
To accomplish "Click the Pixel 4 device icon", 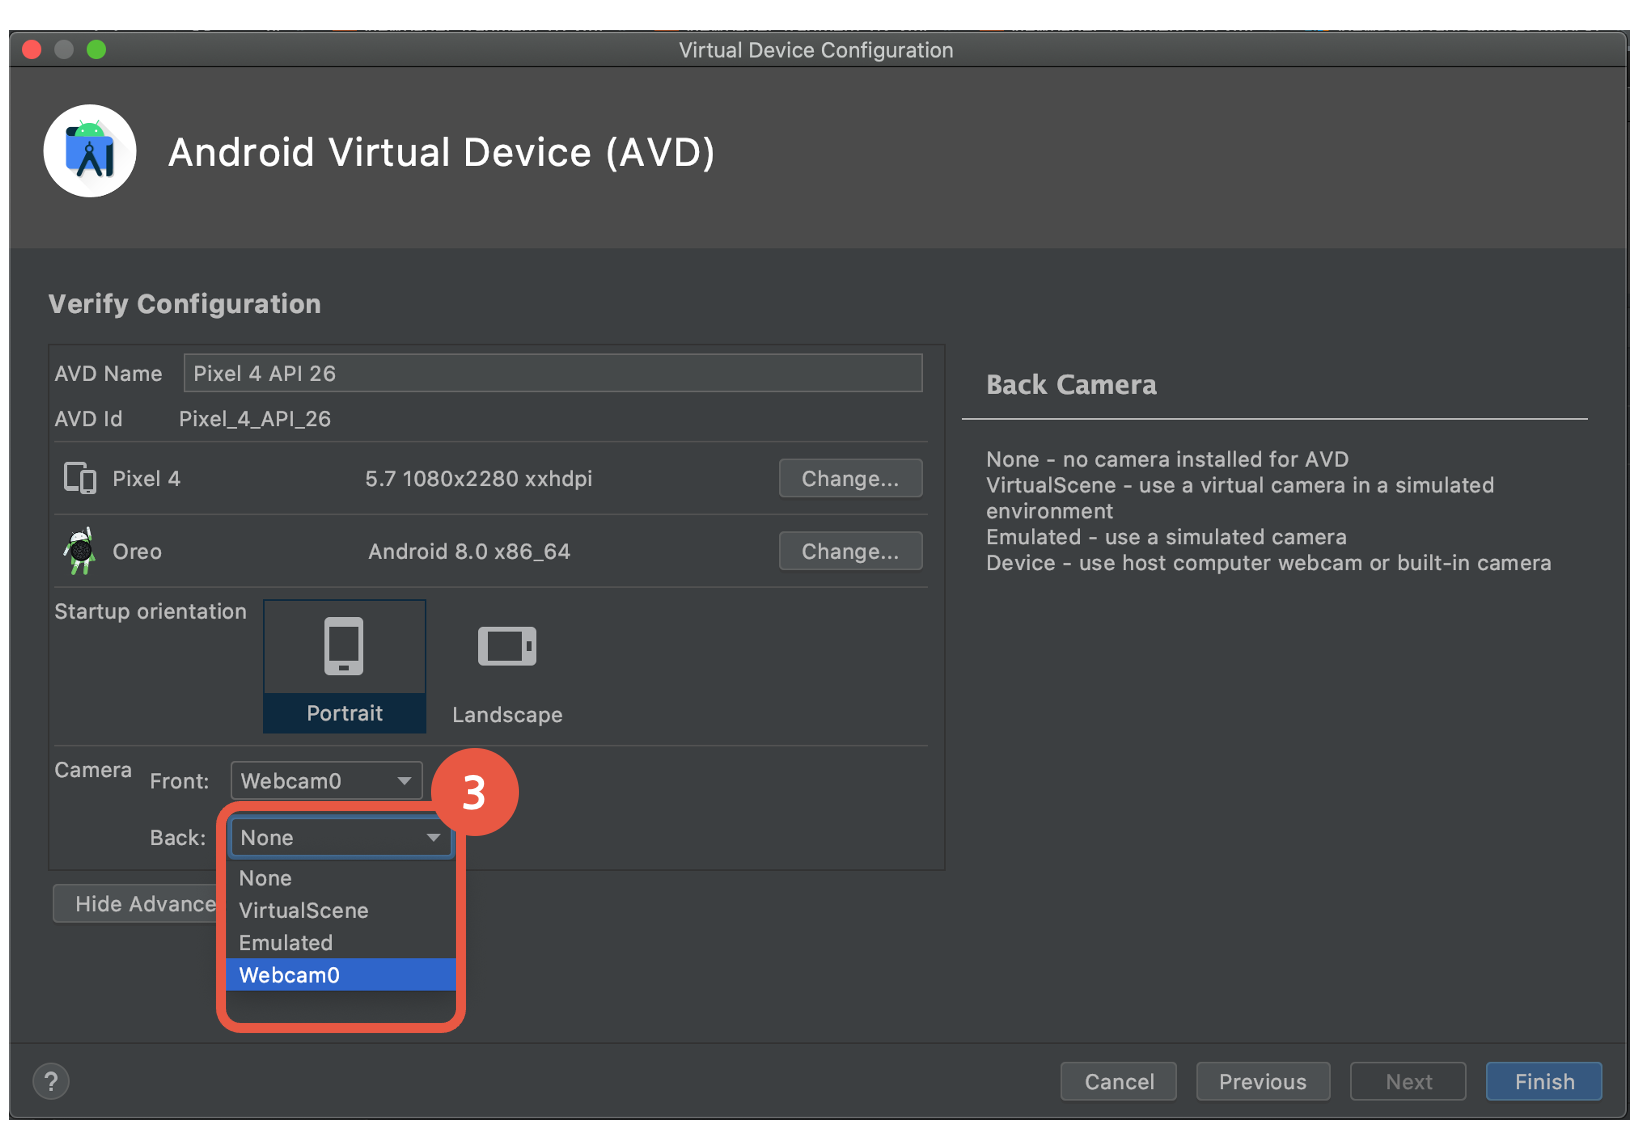I will tap(80, 478).
